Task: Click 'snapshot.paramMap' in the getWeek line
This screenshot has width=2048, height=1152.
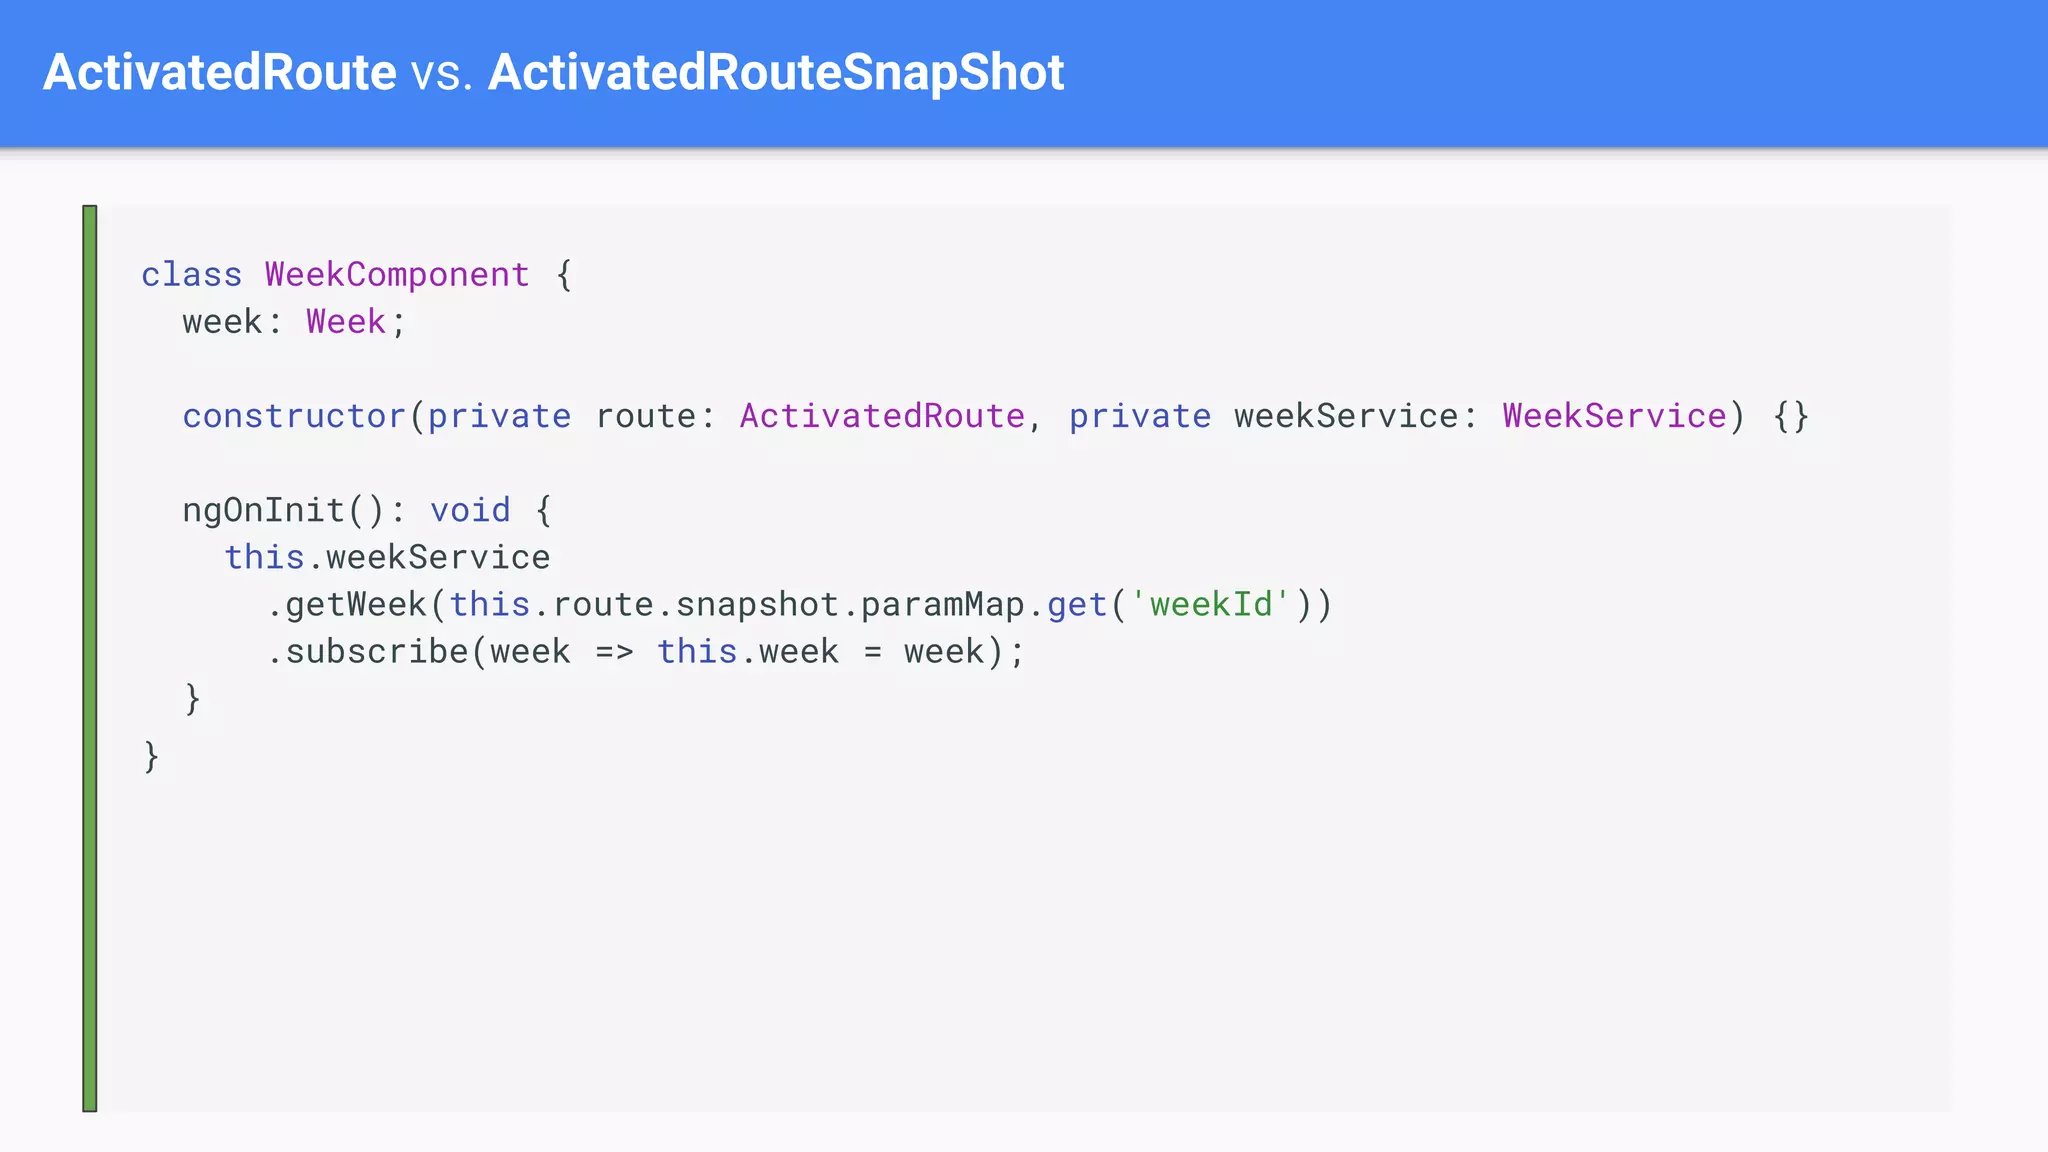Action: click(850, 605)
